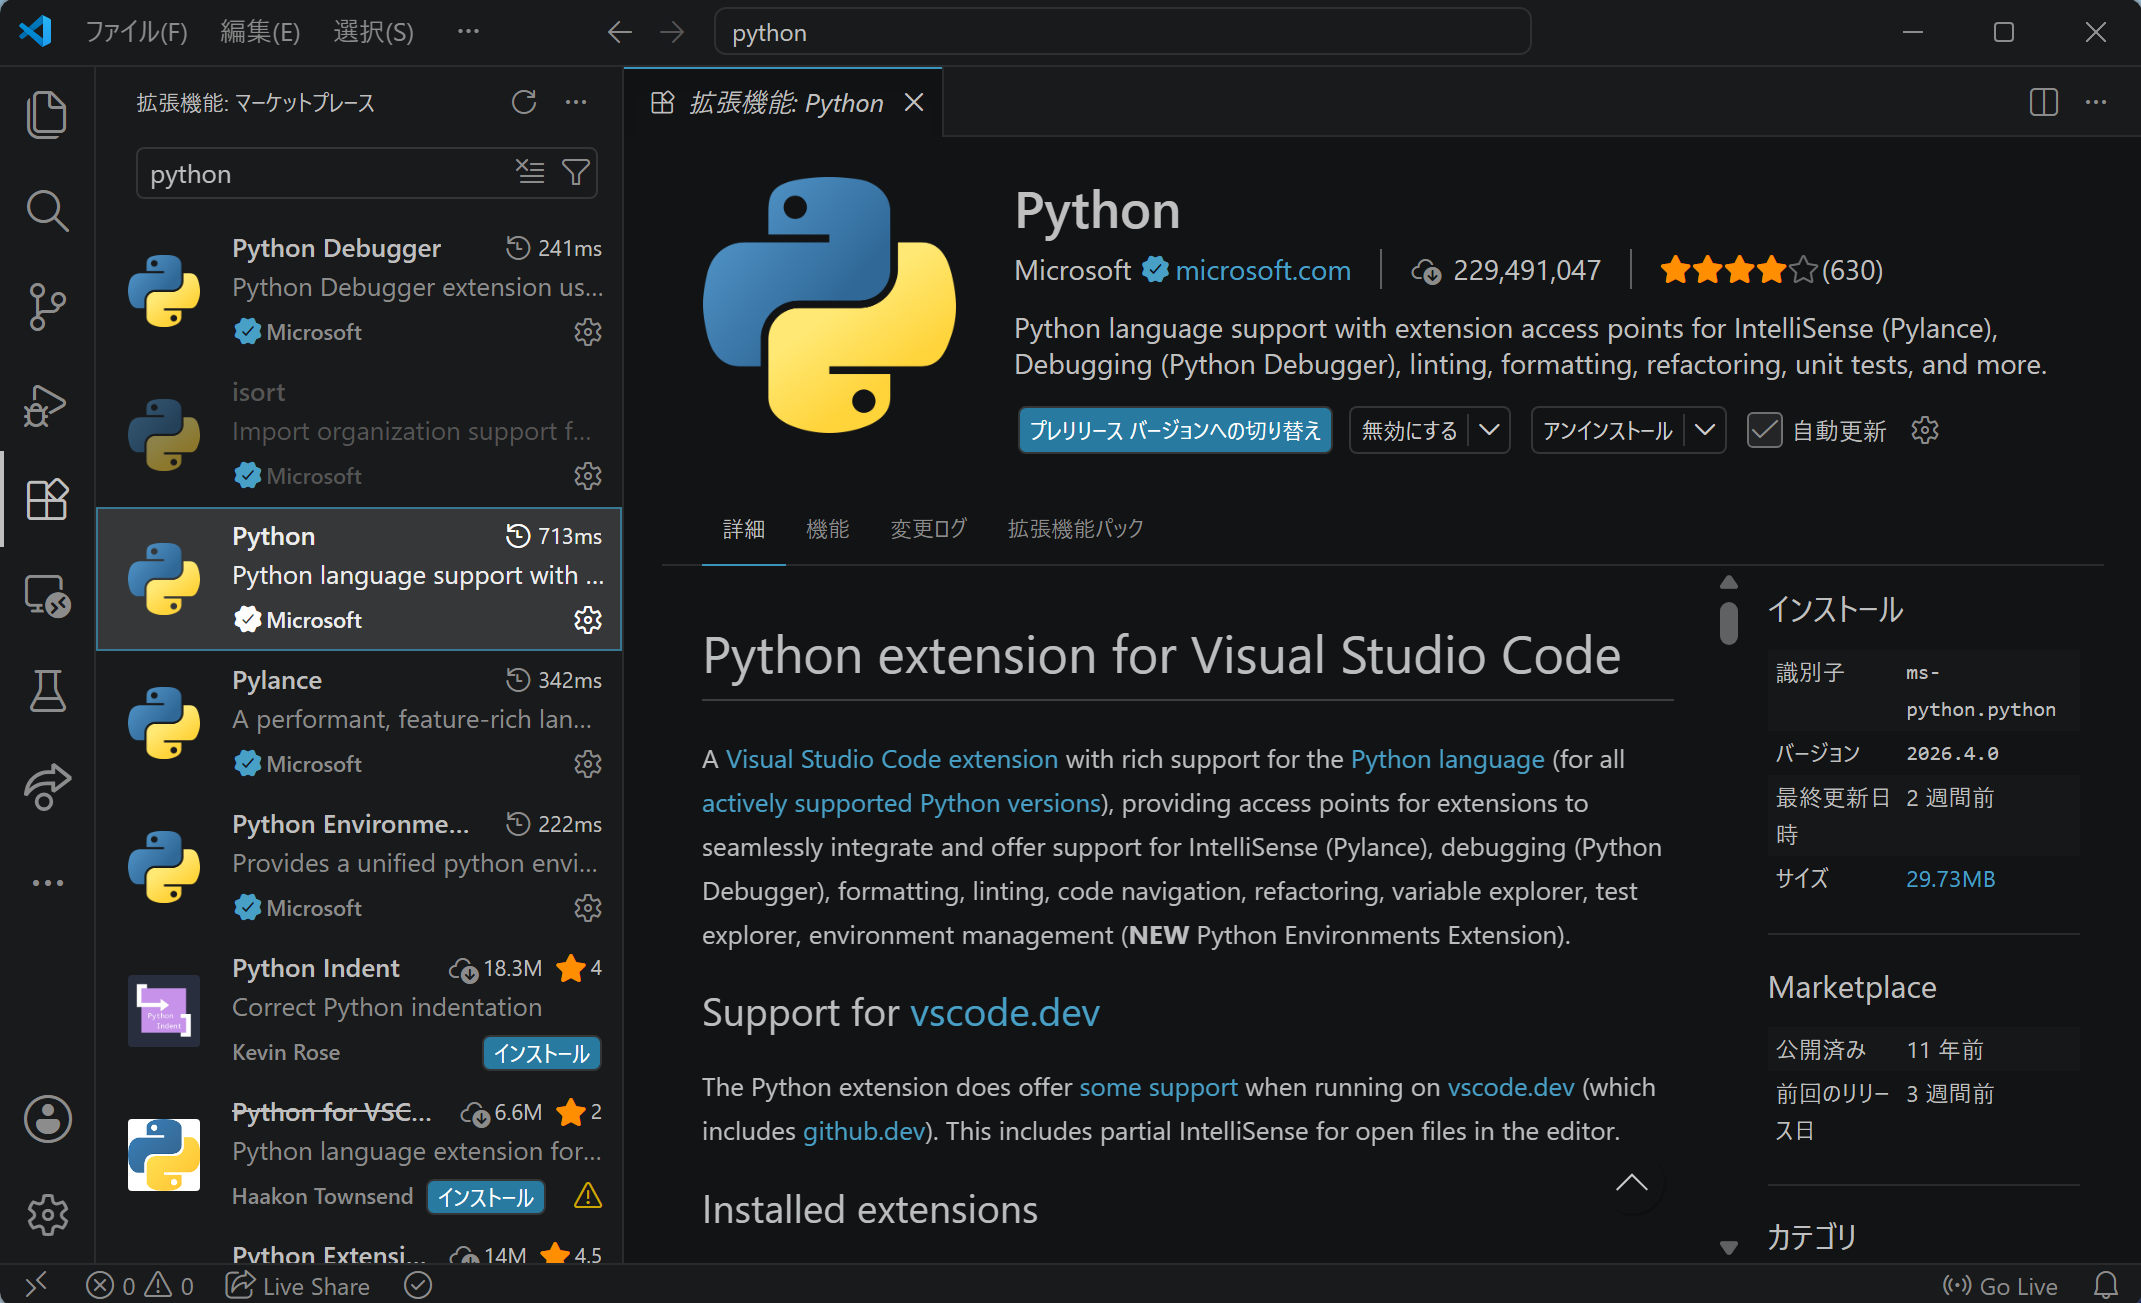Open isort extension manage gear
This screenshot has width=2141, height=1303.
pos(588,476)
